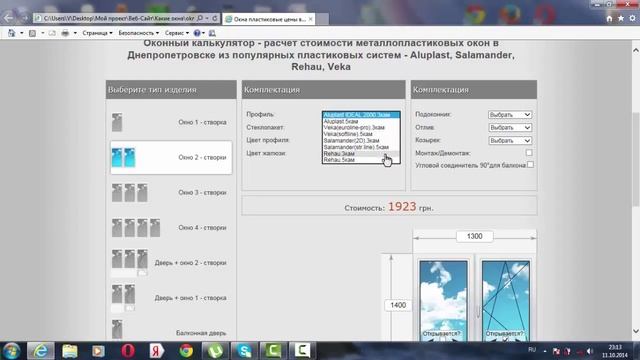This screenshot has width=640, height=360.
Task: Choose 'Aluplast IDEAL 2000 3кам' profile option
Action: (x=361, y=115)
